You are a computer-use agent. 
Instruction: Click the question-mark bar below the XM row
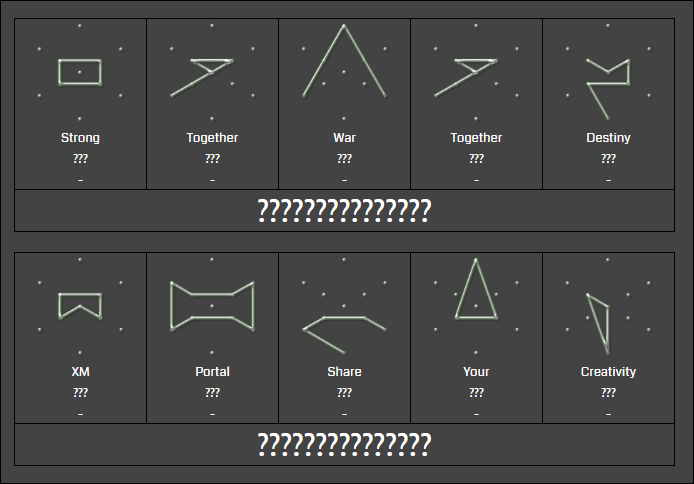coord(344,445)
